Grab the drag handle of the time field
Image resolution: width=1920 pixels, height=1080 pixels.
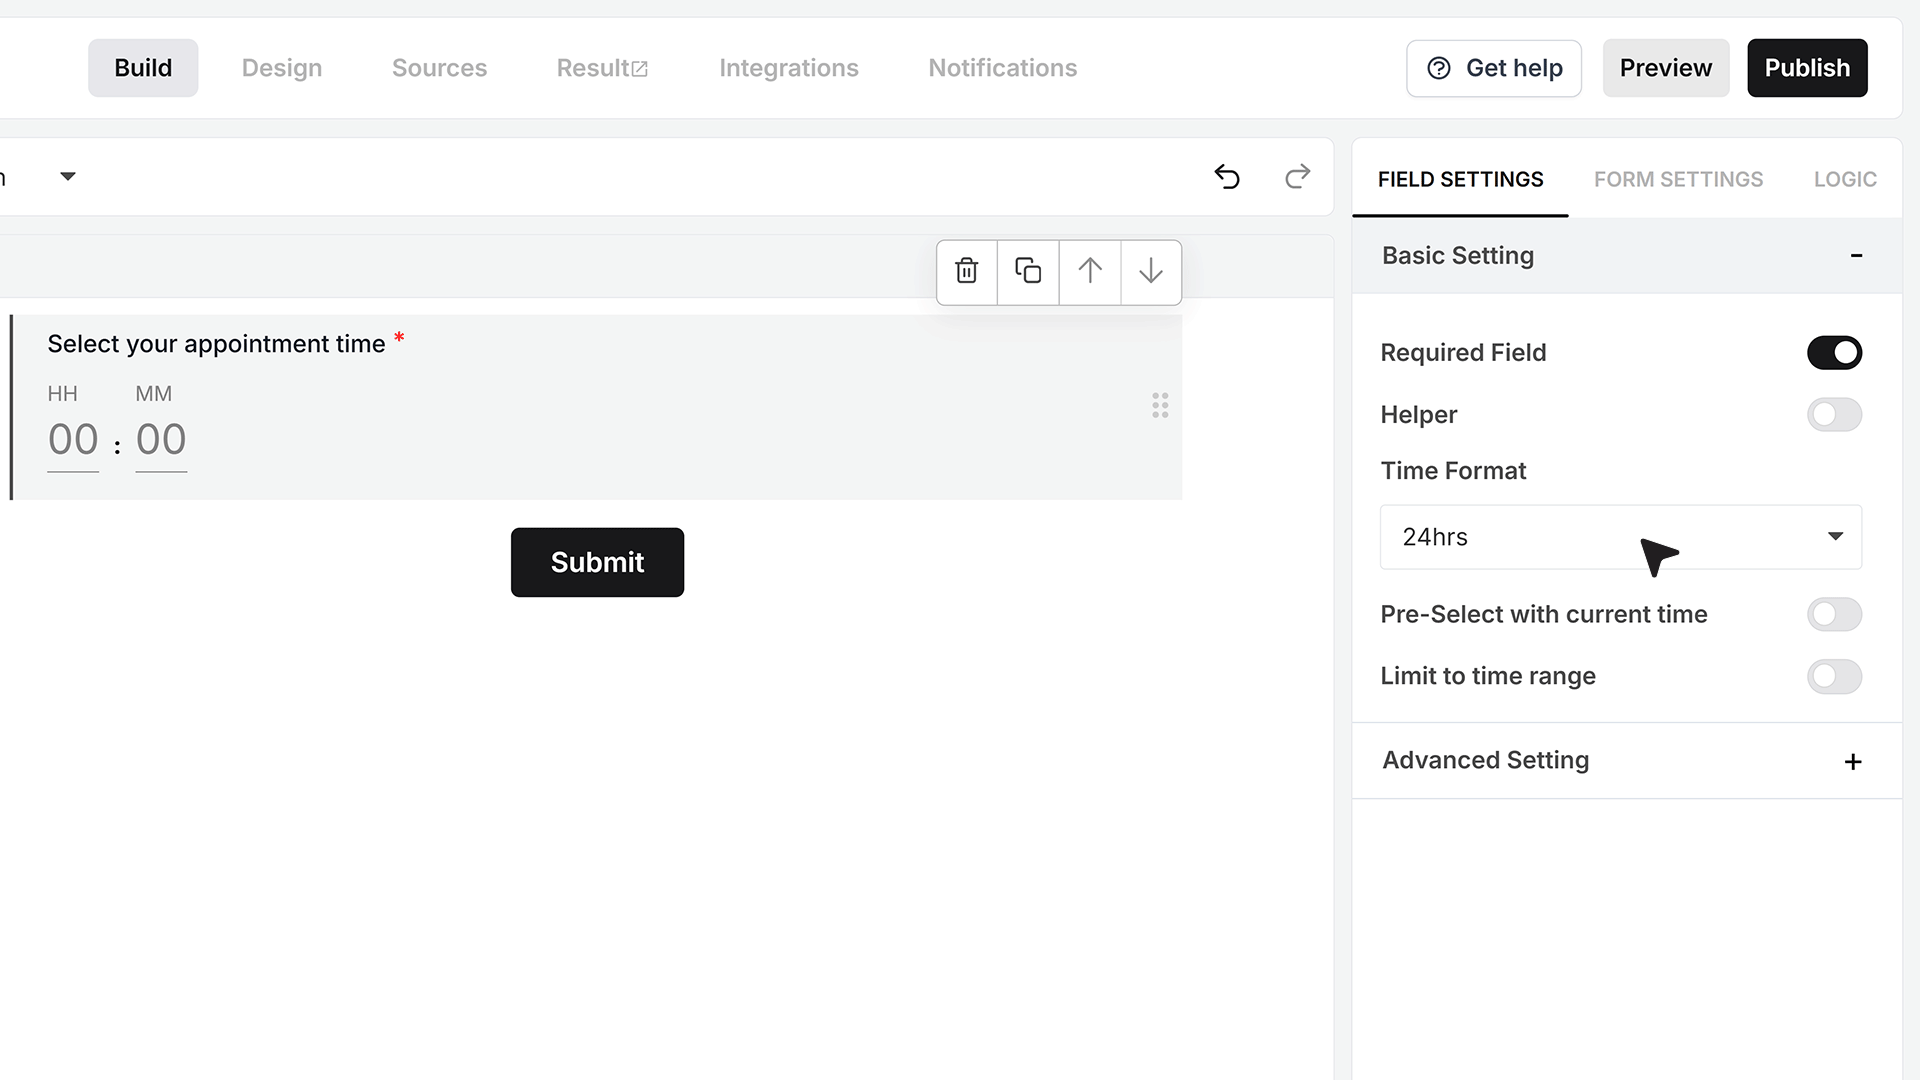click(x=1160, y=405)
